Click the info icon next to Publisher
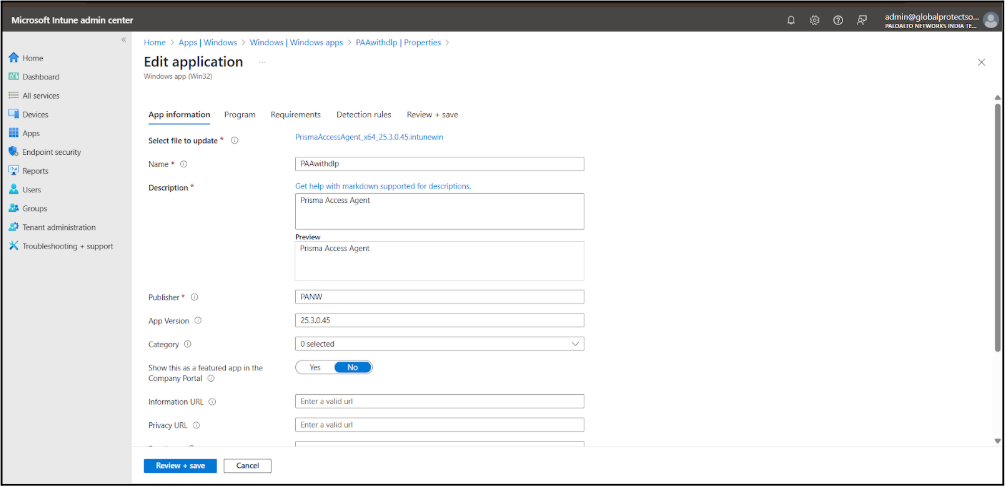Viewport: 1006px width, 487px height. [194, 297]
